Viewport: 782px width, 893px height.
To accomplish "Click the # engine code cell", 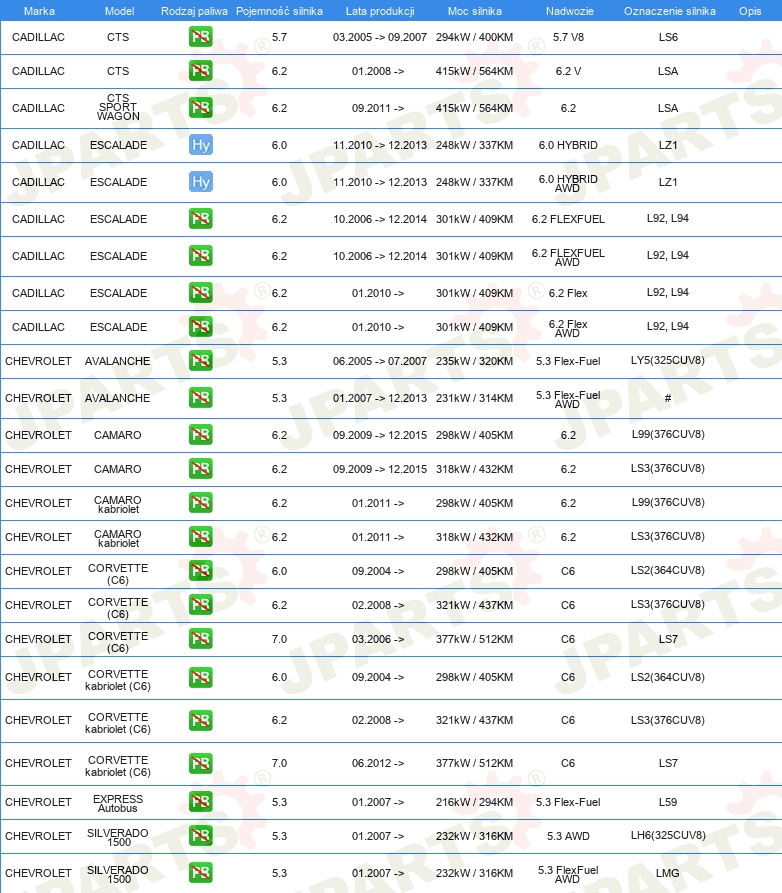I will point(668,398).
